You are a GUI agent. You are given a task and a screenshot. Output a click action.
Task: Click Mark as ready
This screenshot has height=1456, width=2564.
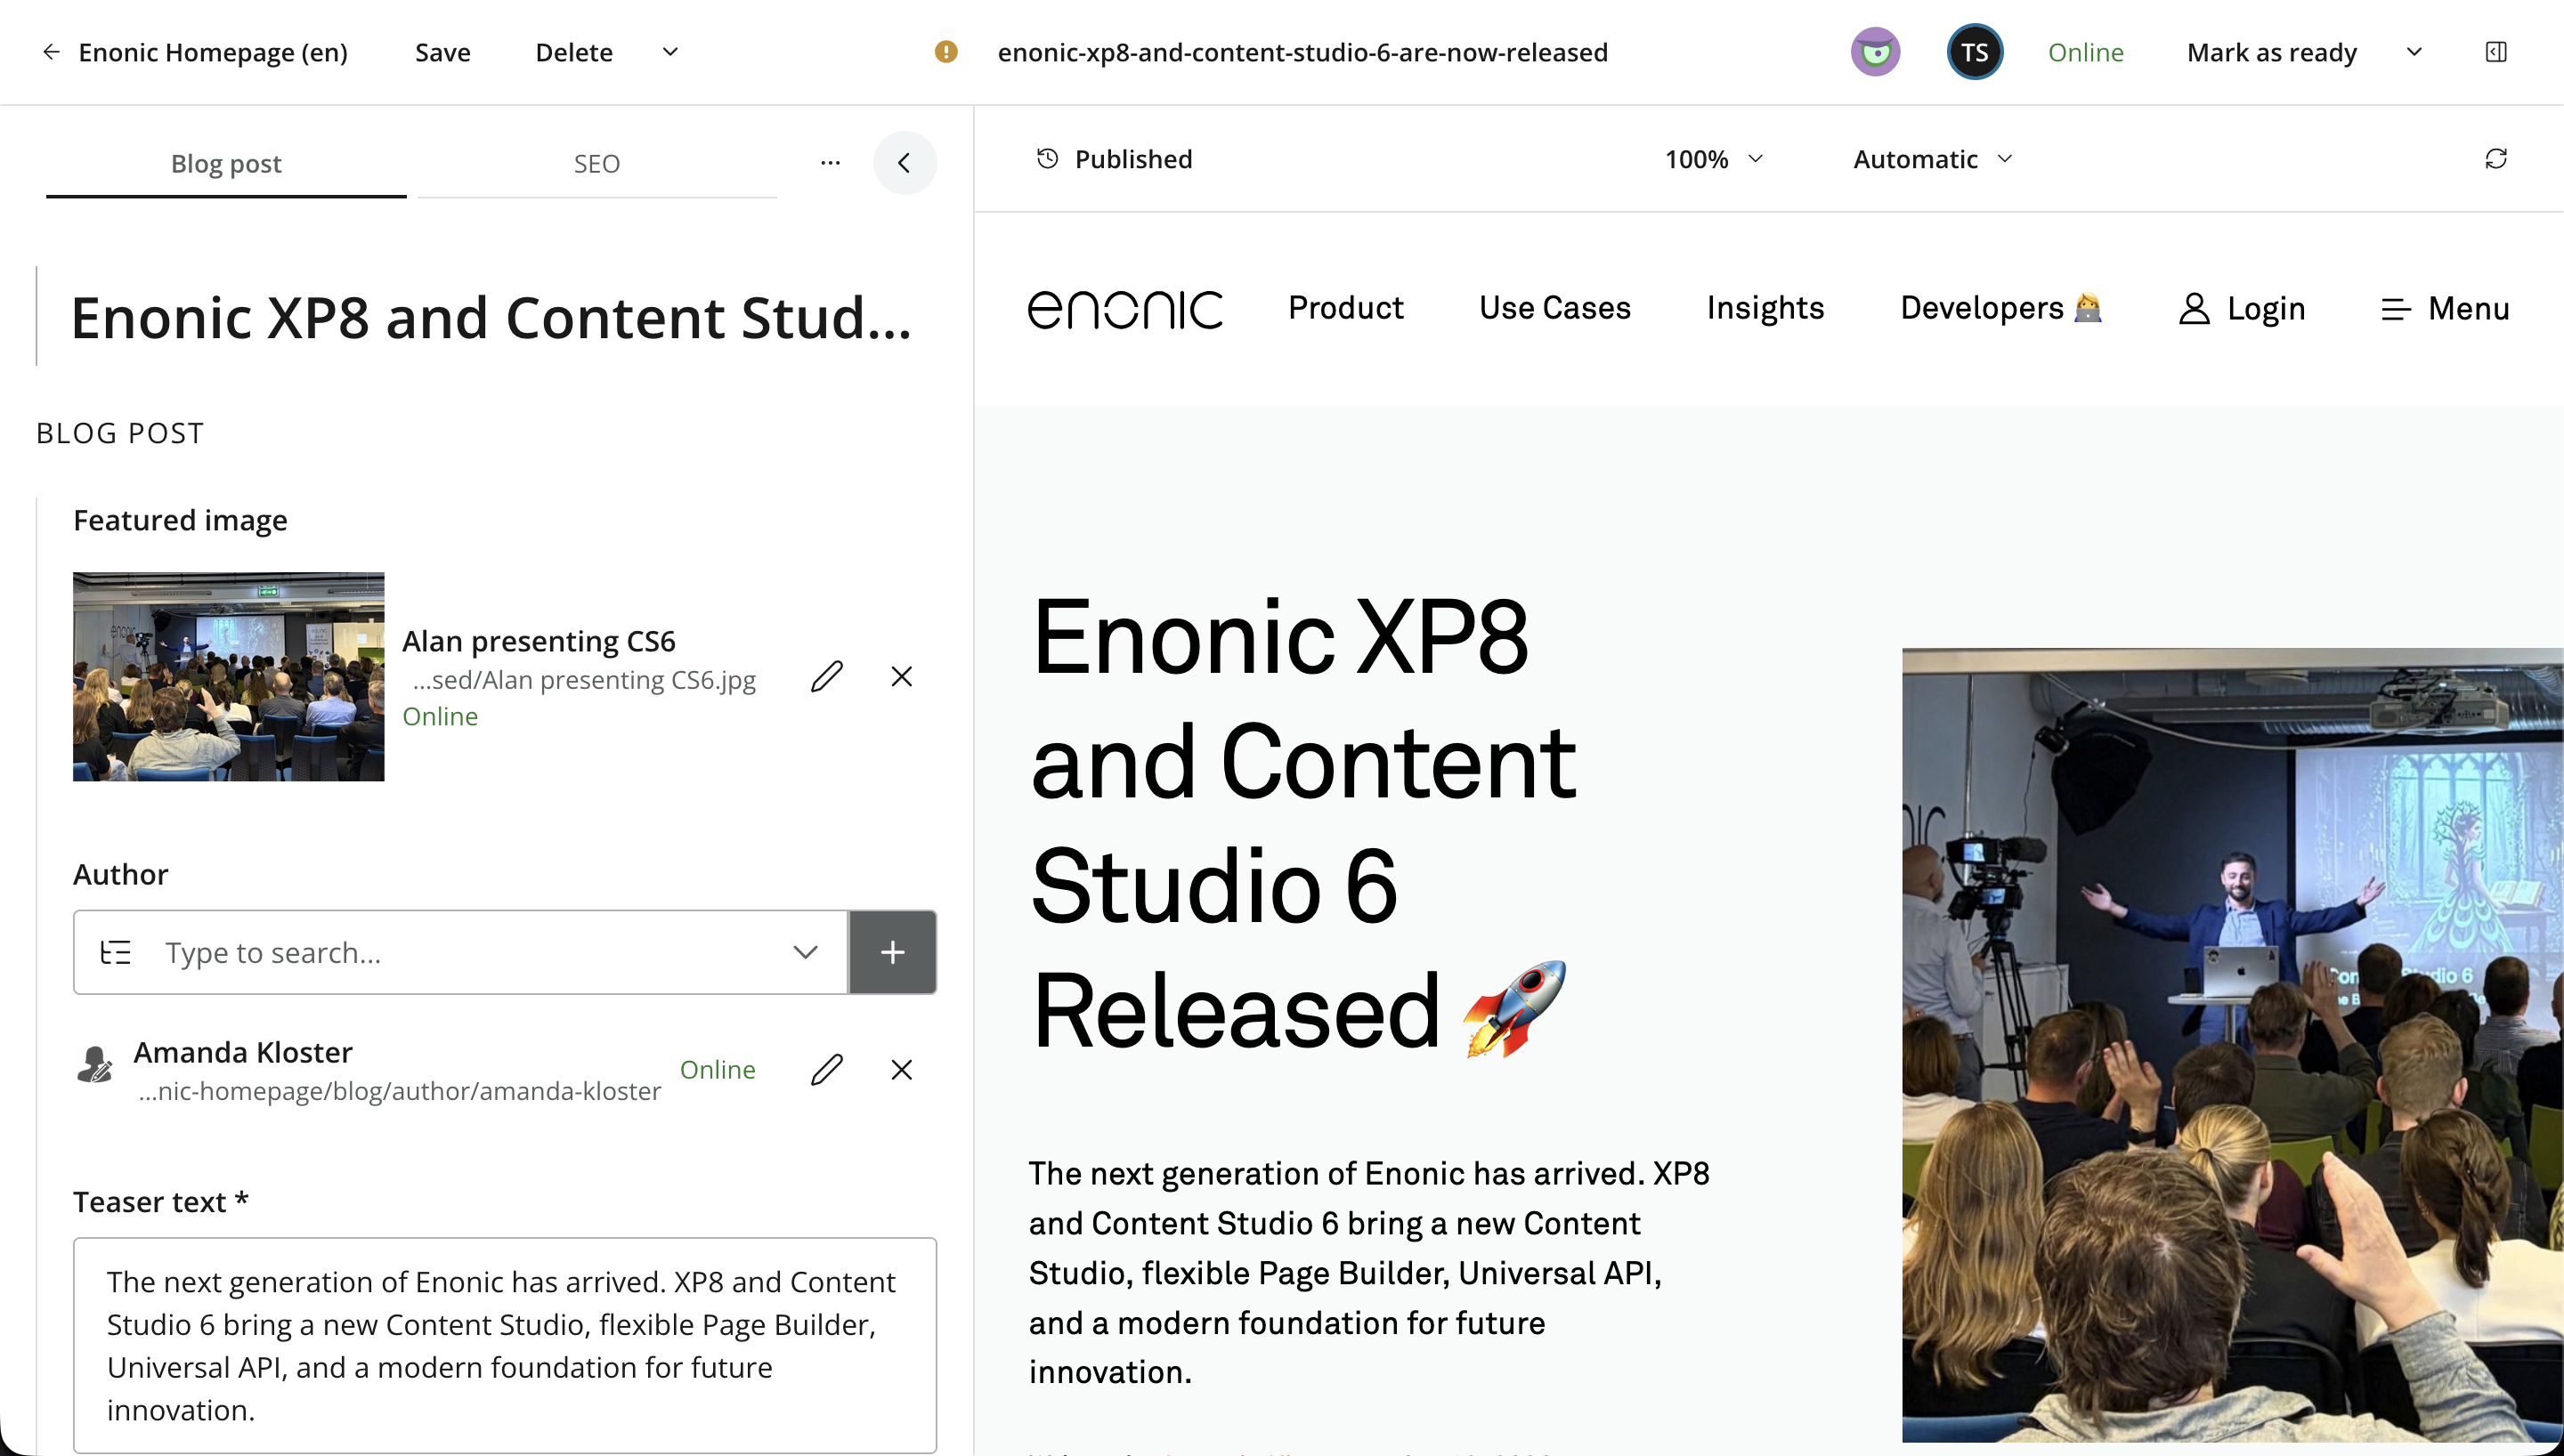click(x=2271, y=52)
